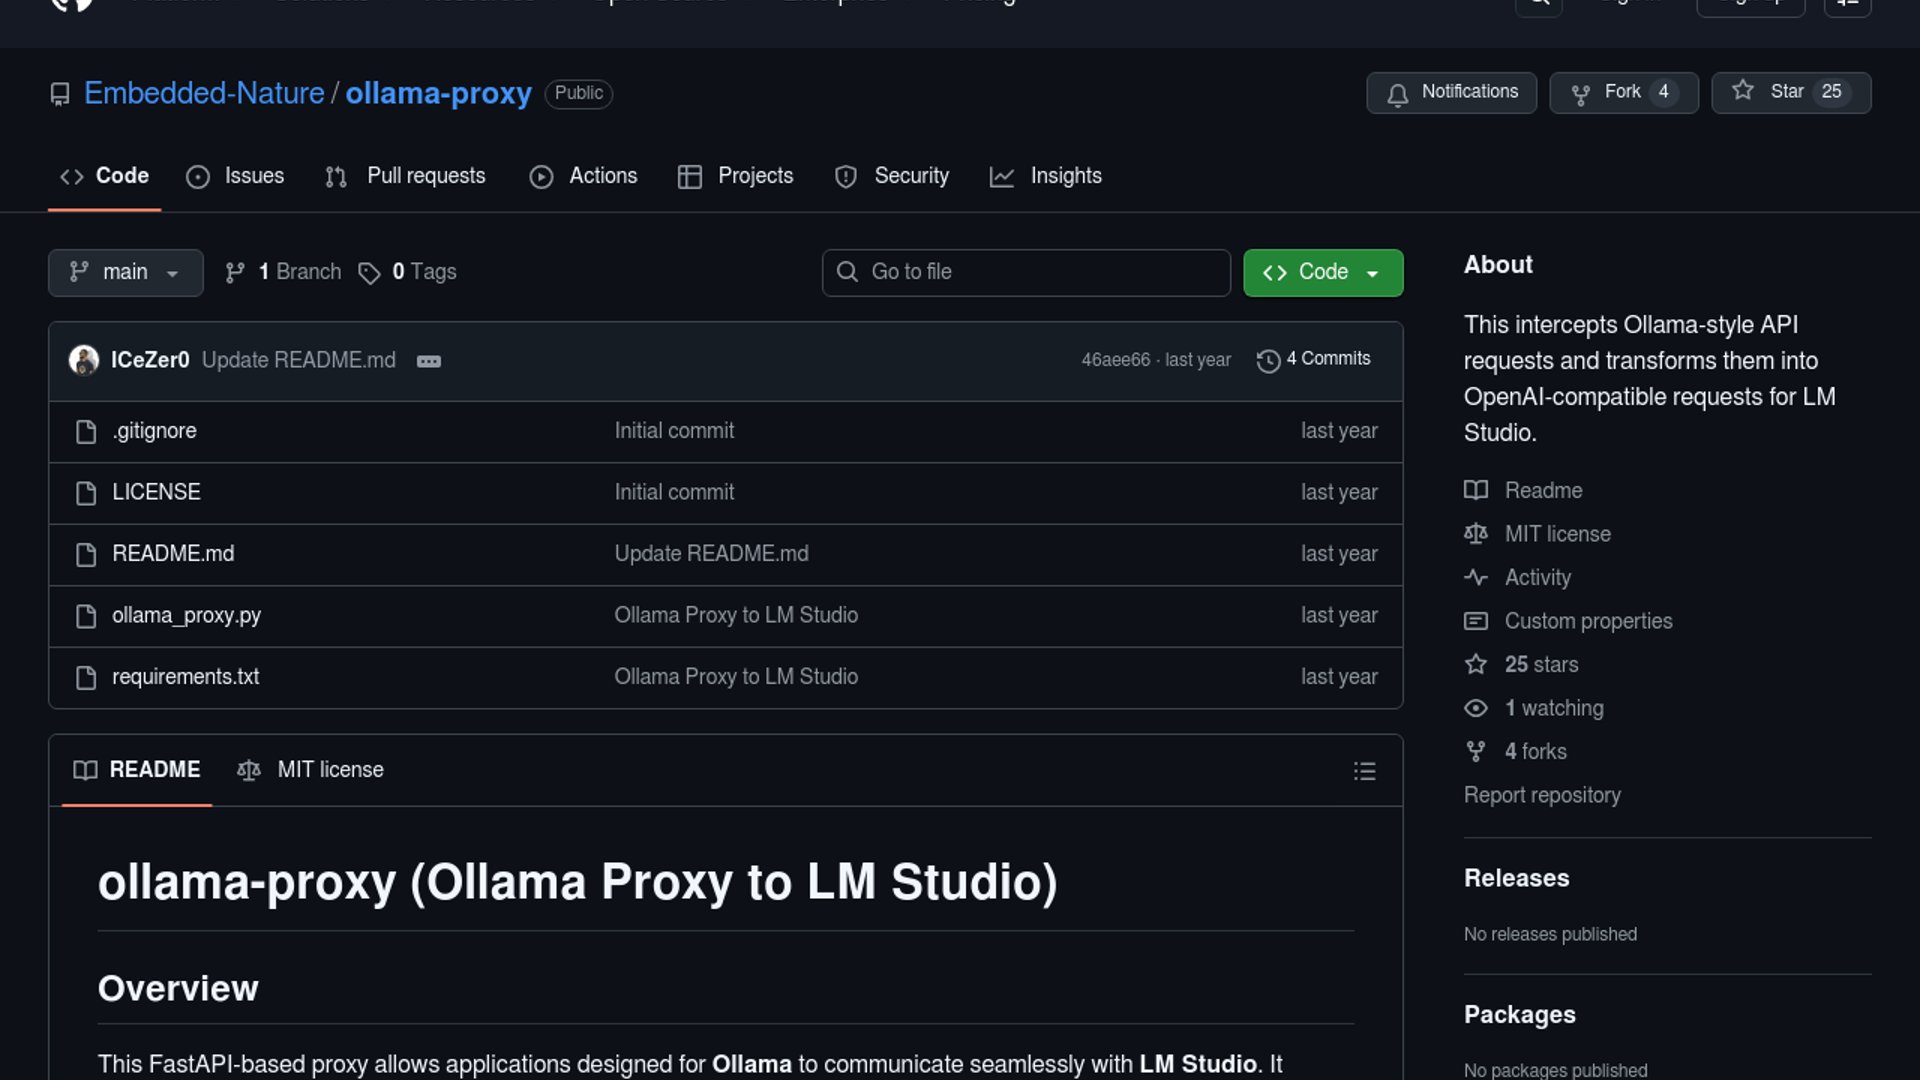Open the main branch dropdown

coord(125,272)
